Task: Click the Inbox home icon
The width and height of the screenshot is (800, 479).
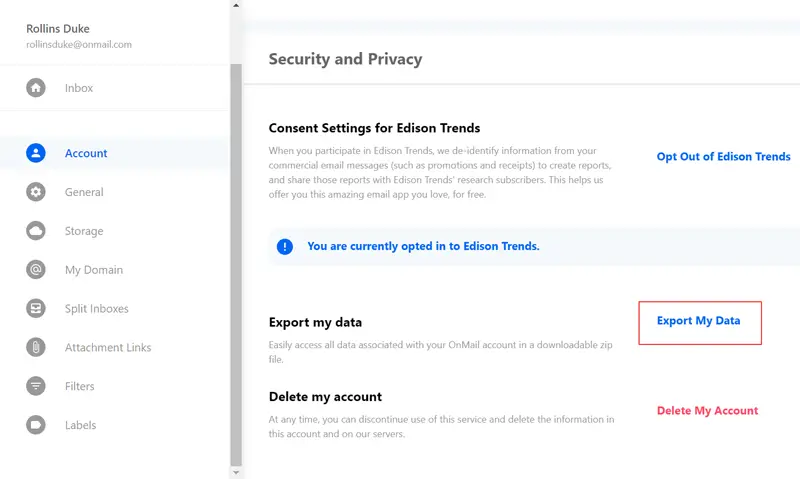Action: tap(36, 88)
